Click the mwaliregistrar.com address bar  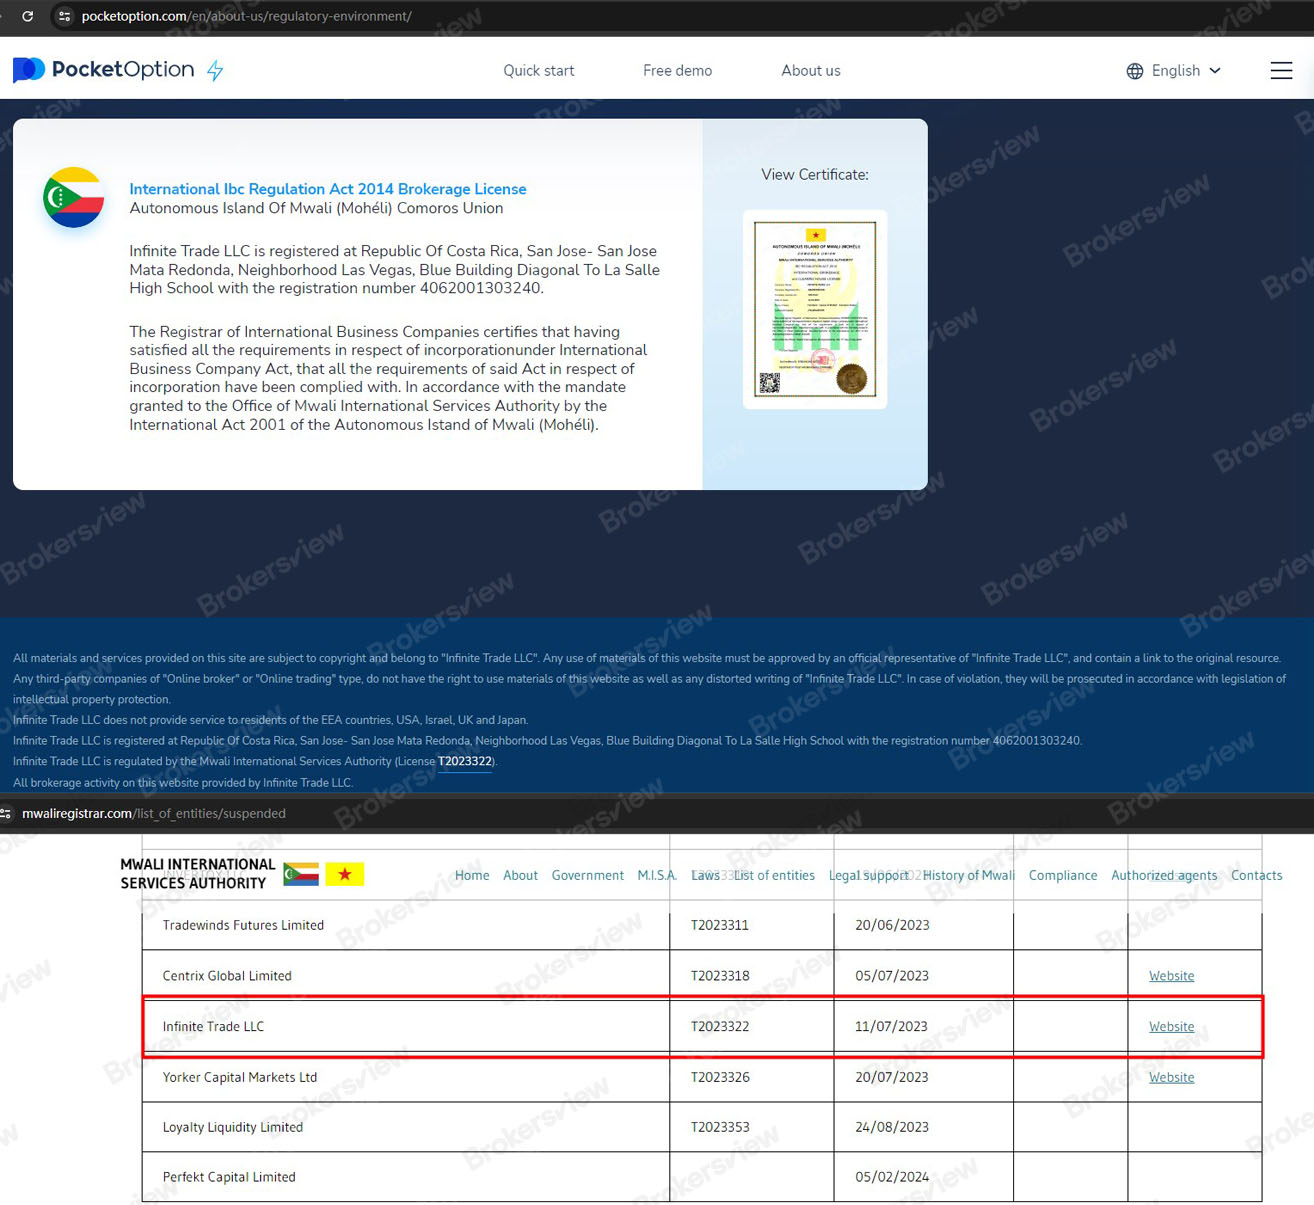(x=154, y=813)
